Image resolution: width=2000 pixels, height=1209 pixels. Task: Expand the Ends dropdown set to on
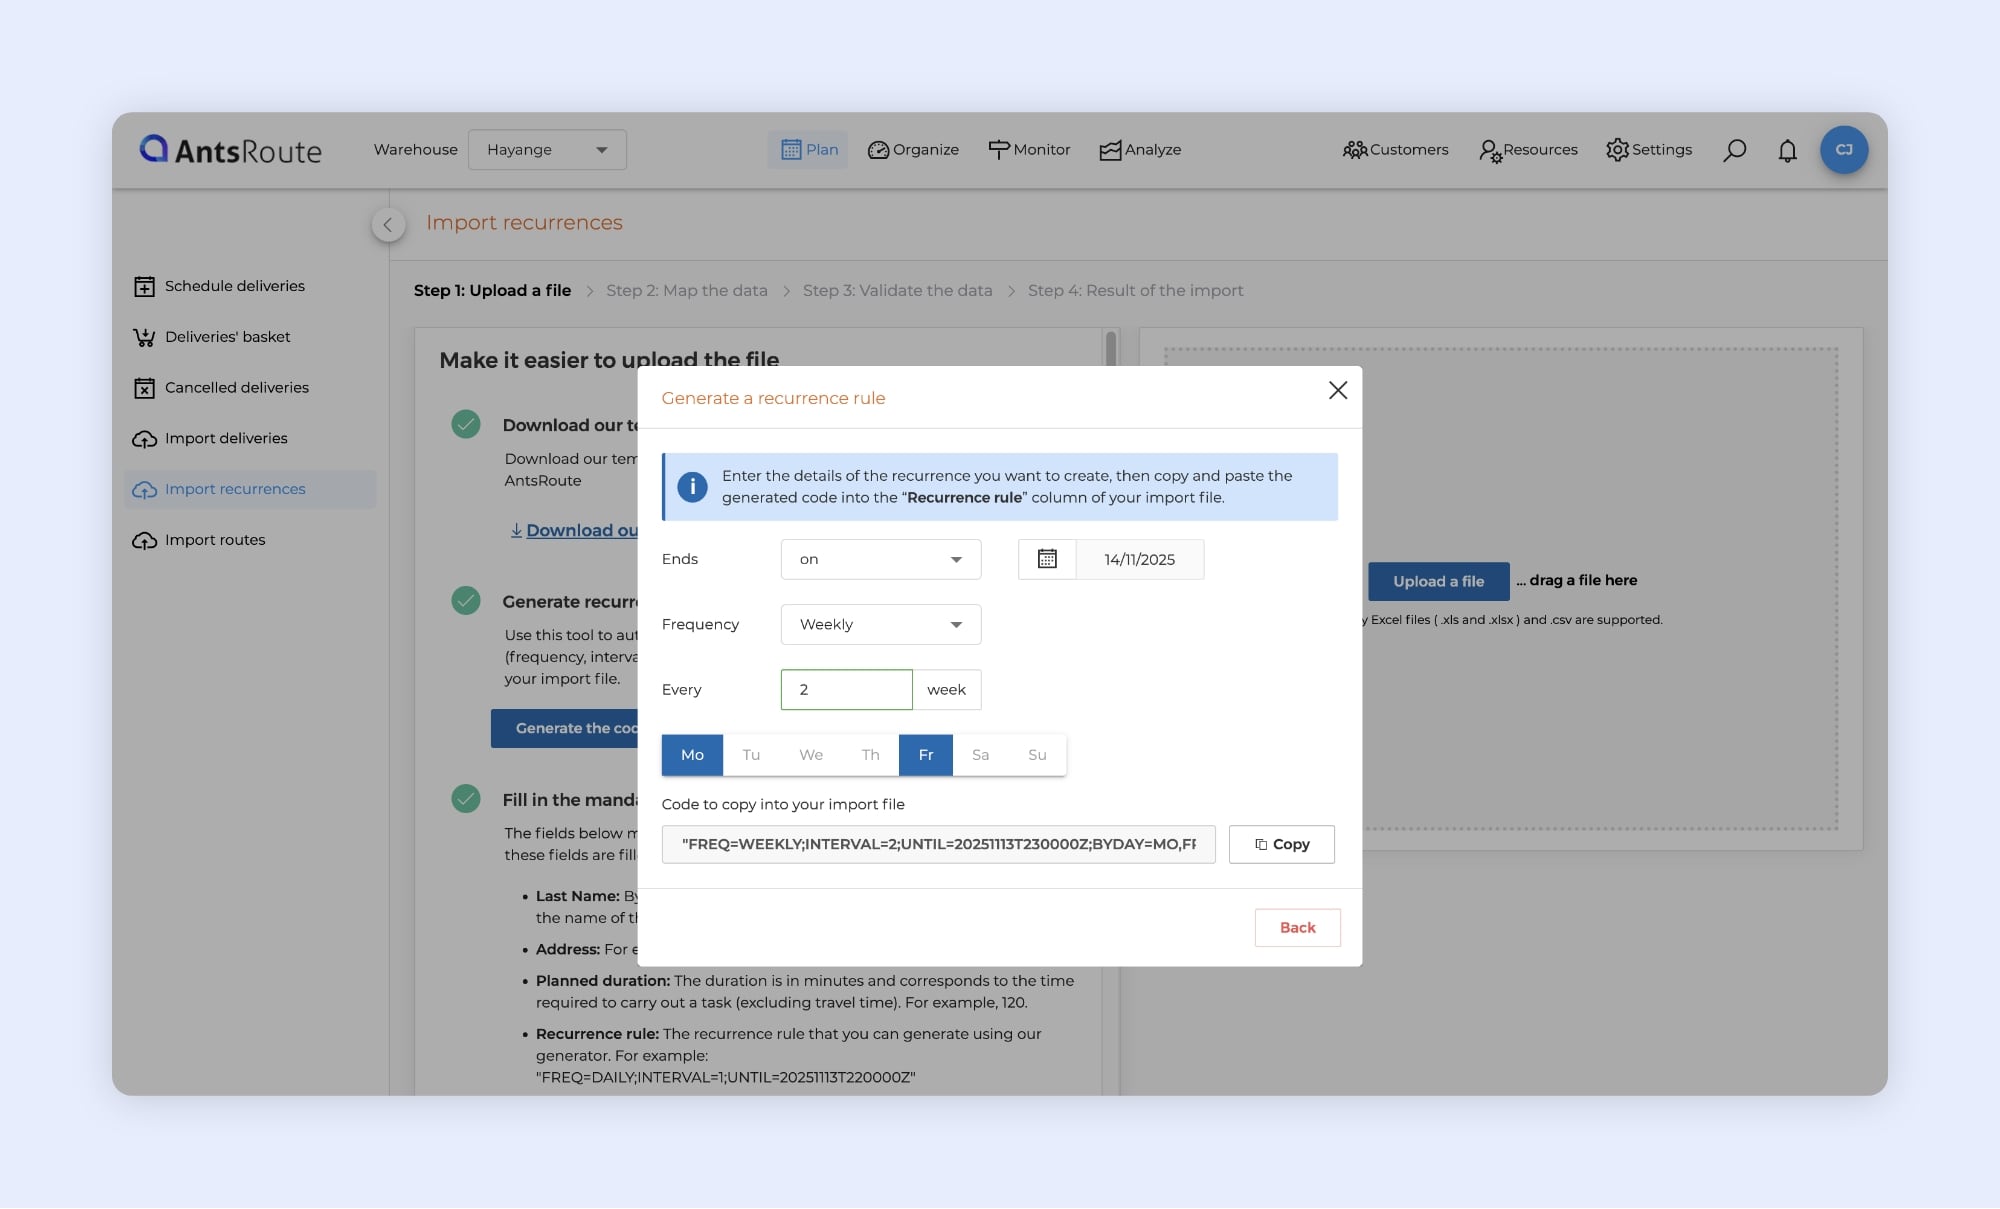(880, 559)
